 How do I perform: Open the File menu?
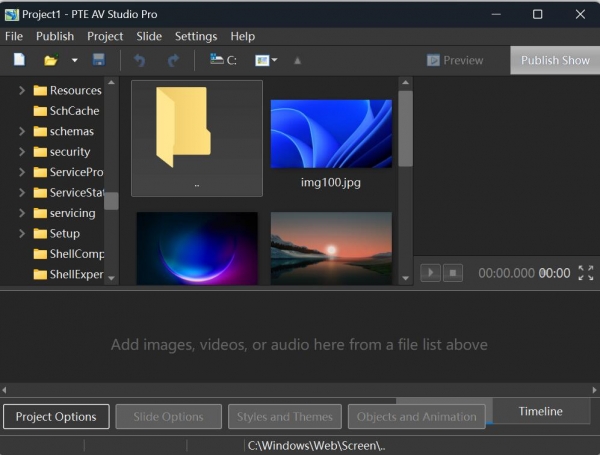coord(14,36)
